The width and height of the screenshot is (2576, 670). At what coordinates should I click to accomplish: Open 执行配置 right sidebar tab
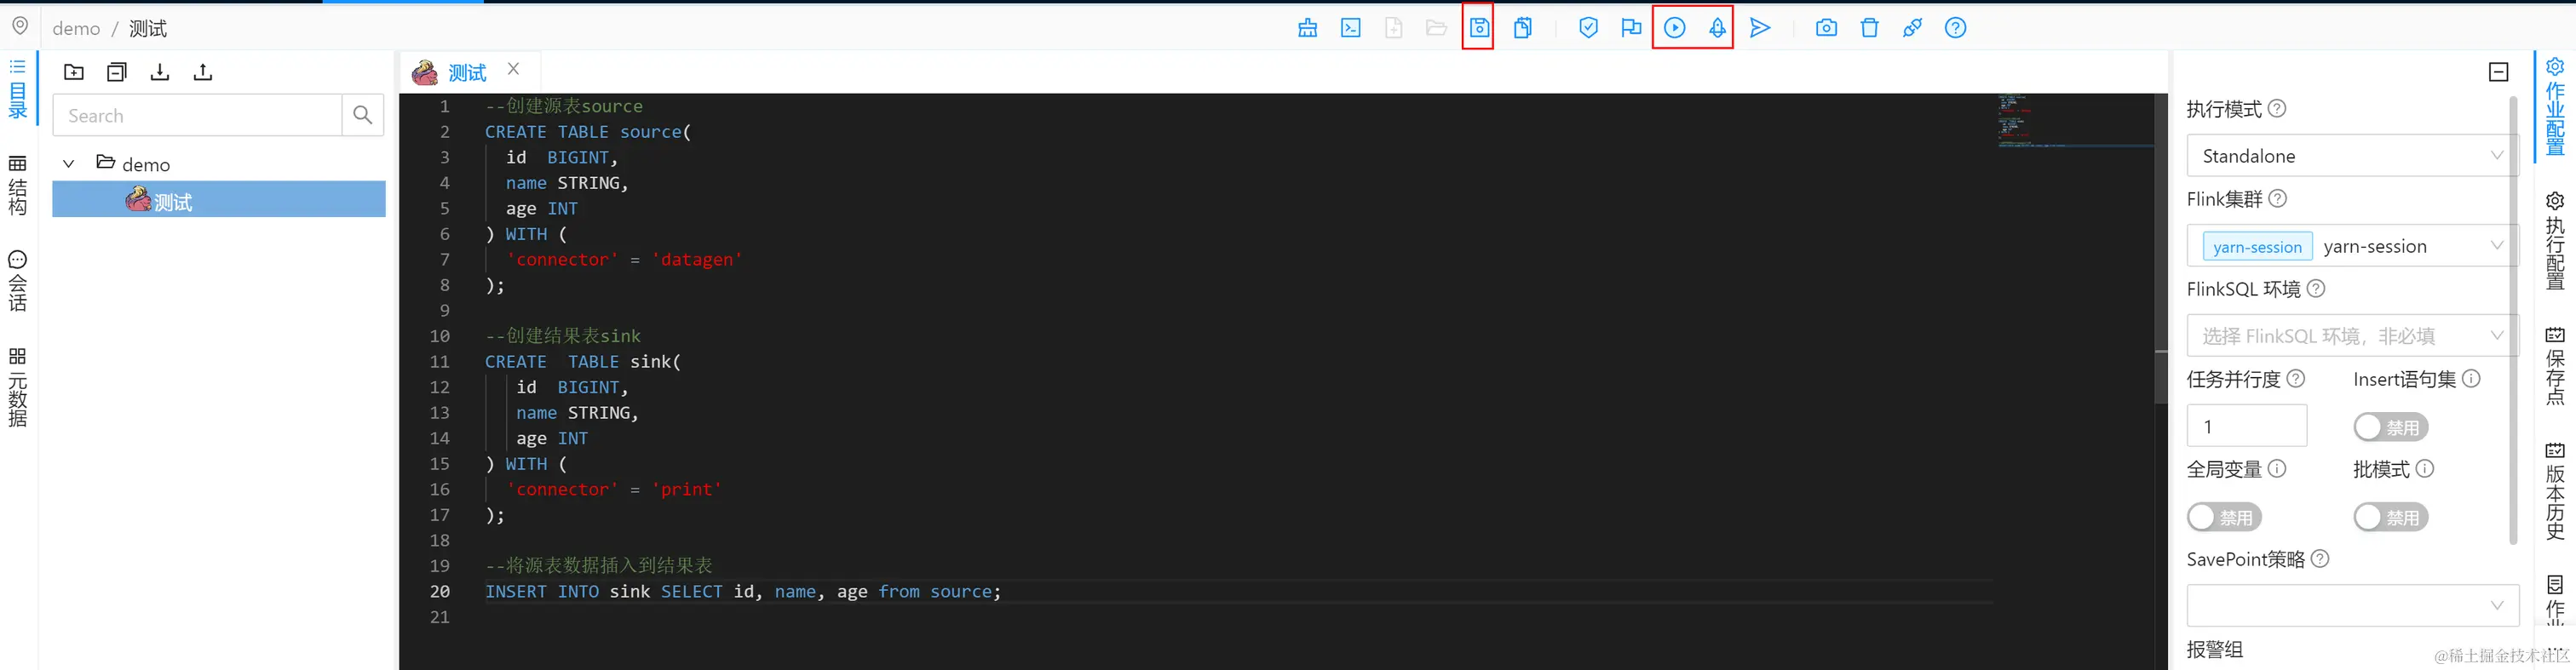pos(2555,240)
